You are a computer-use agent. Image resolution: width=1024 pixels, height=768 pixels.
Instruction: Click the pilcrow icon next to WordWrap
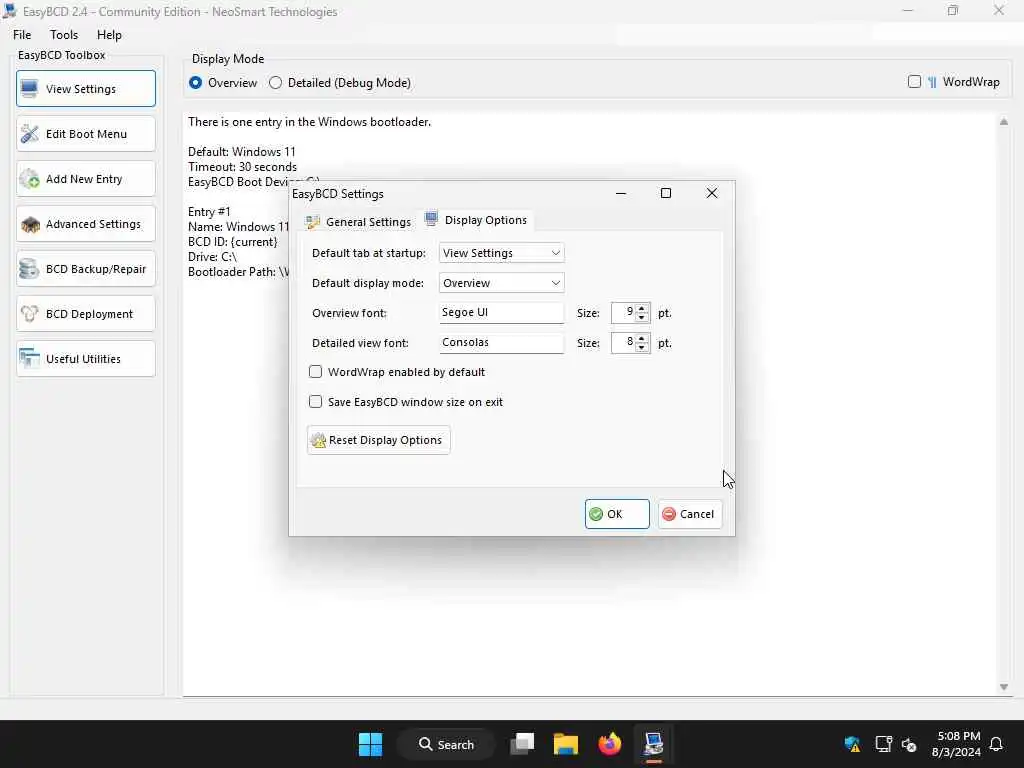932,82
